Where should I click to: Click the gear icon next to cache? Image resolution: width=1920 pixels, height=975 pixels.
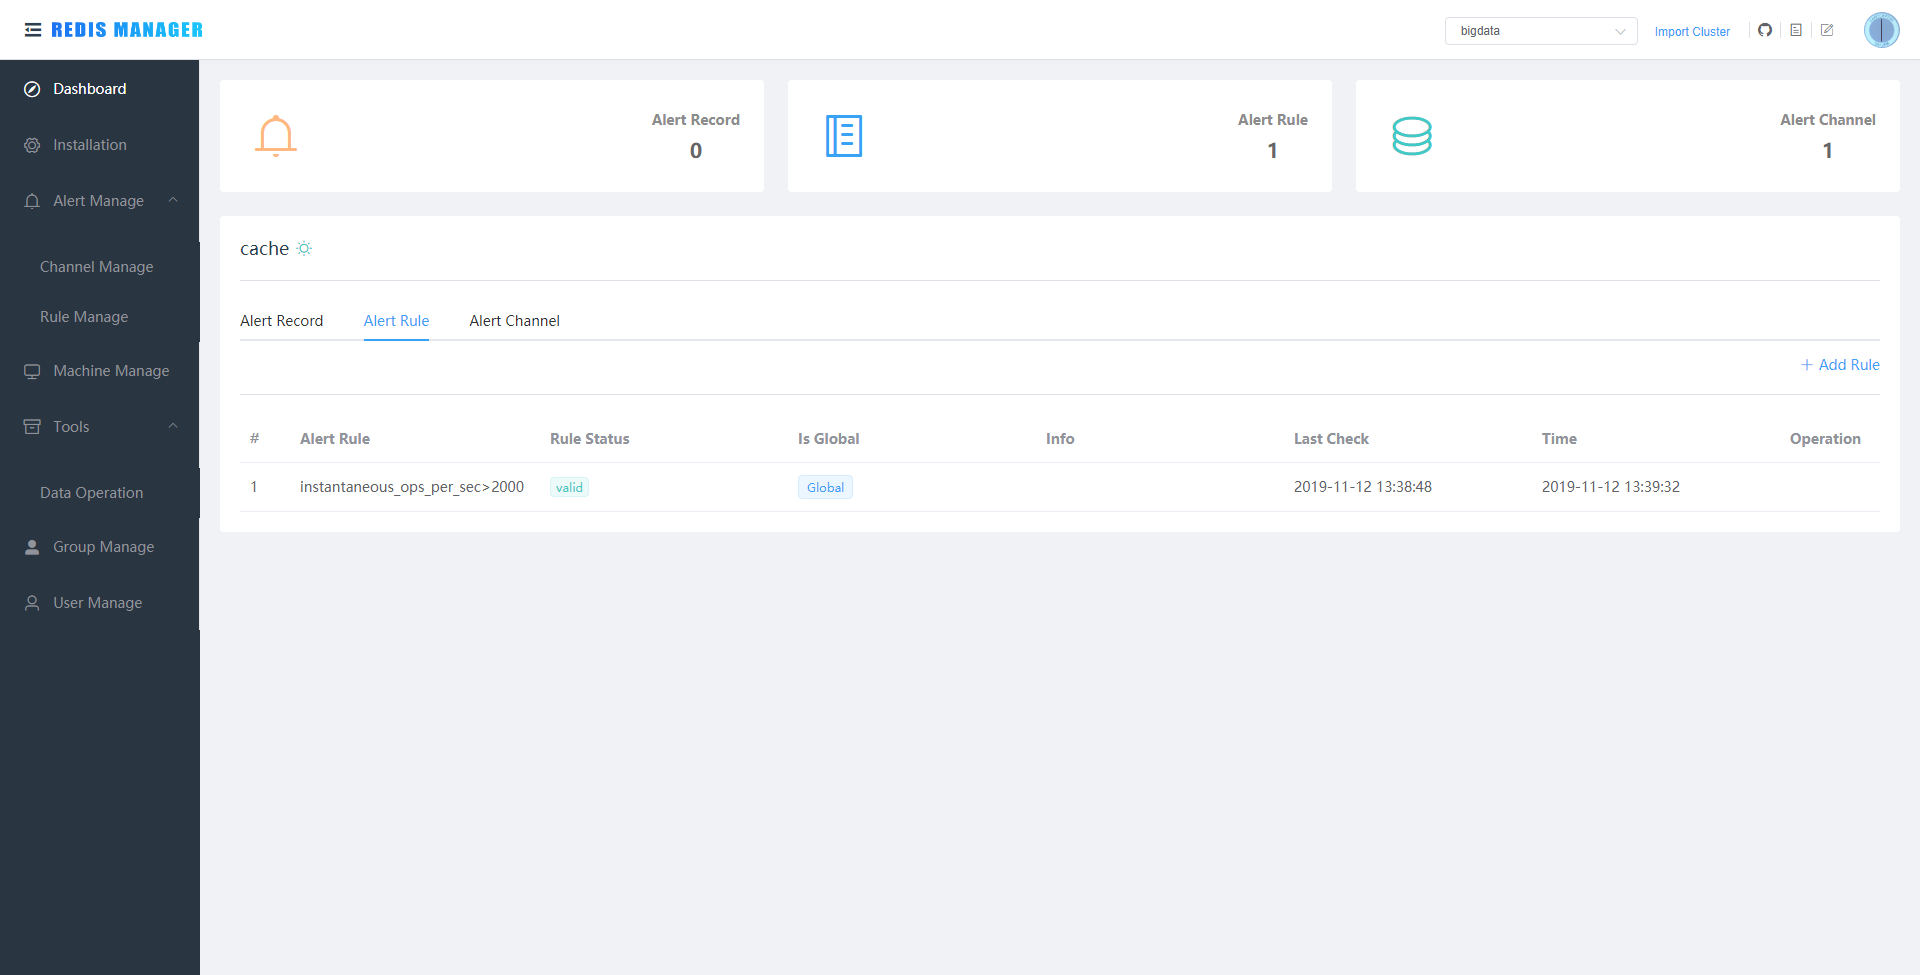pos(304,248)
